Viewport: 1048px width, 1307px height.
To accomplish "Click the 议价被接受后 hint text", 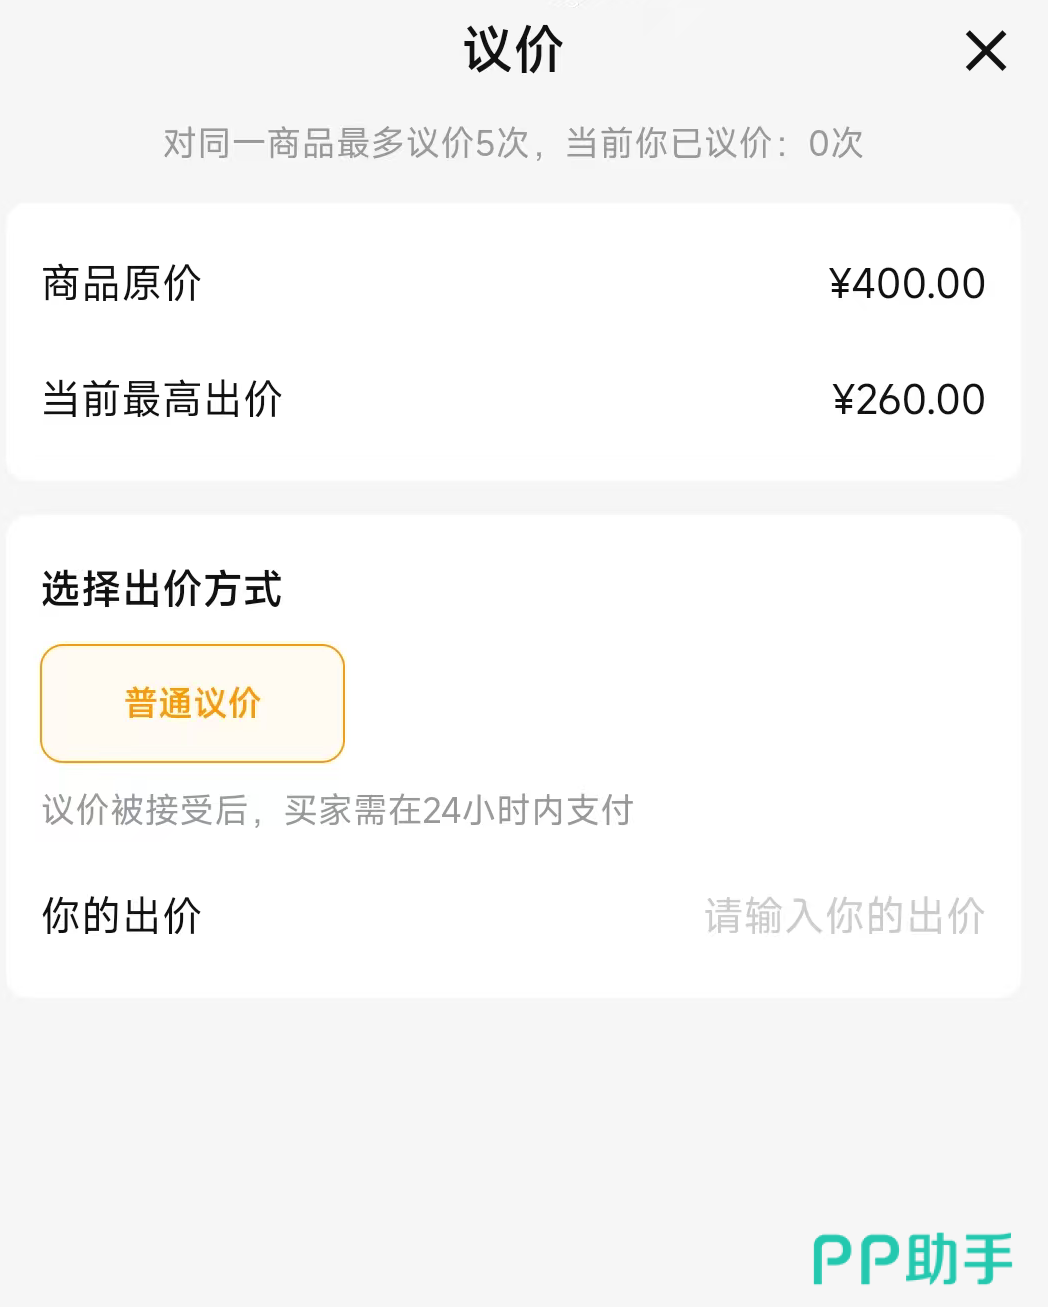I will coord(144,810).
